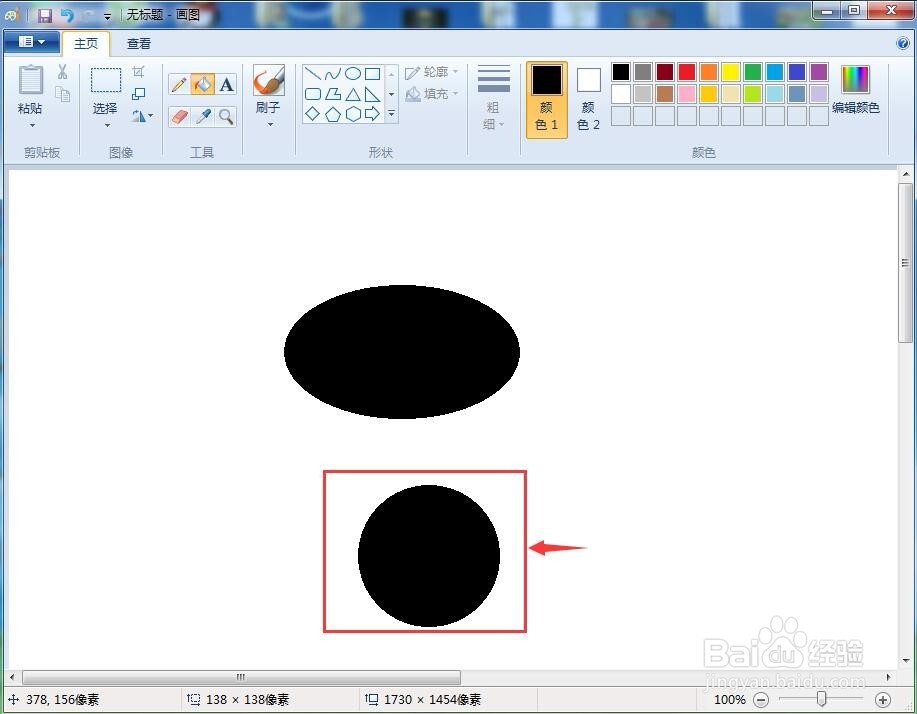Choose the Right arrow shape

click(x=373, y=114)
